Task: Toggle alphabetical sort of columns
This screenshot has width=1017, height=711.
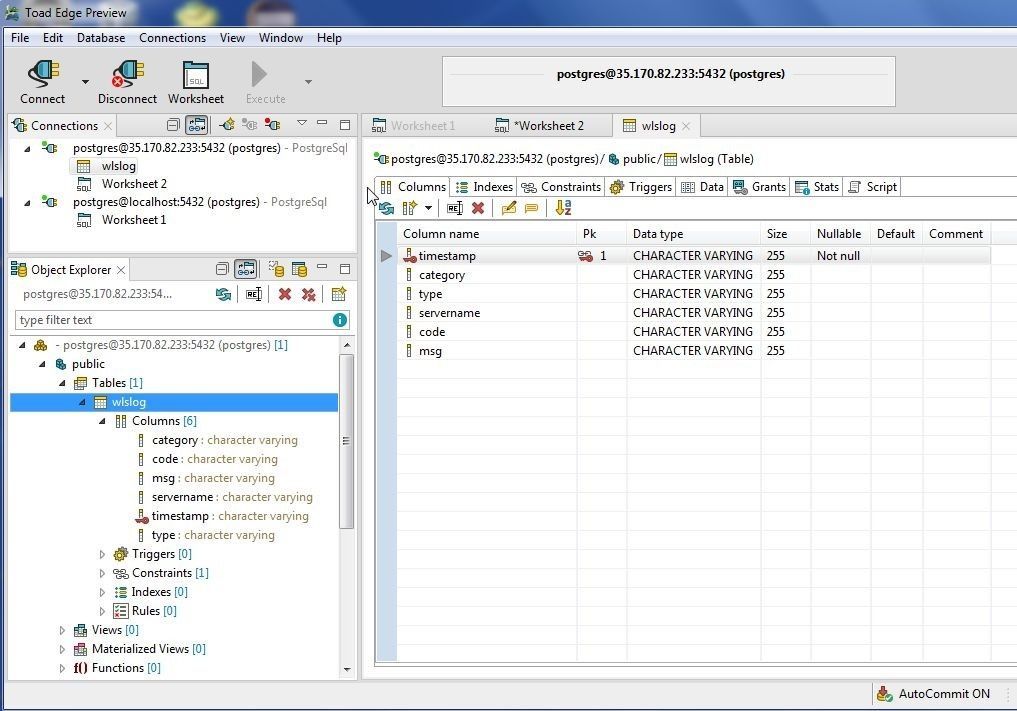Action: [x=563, y=208]
